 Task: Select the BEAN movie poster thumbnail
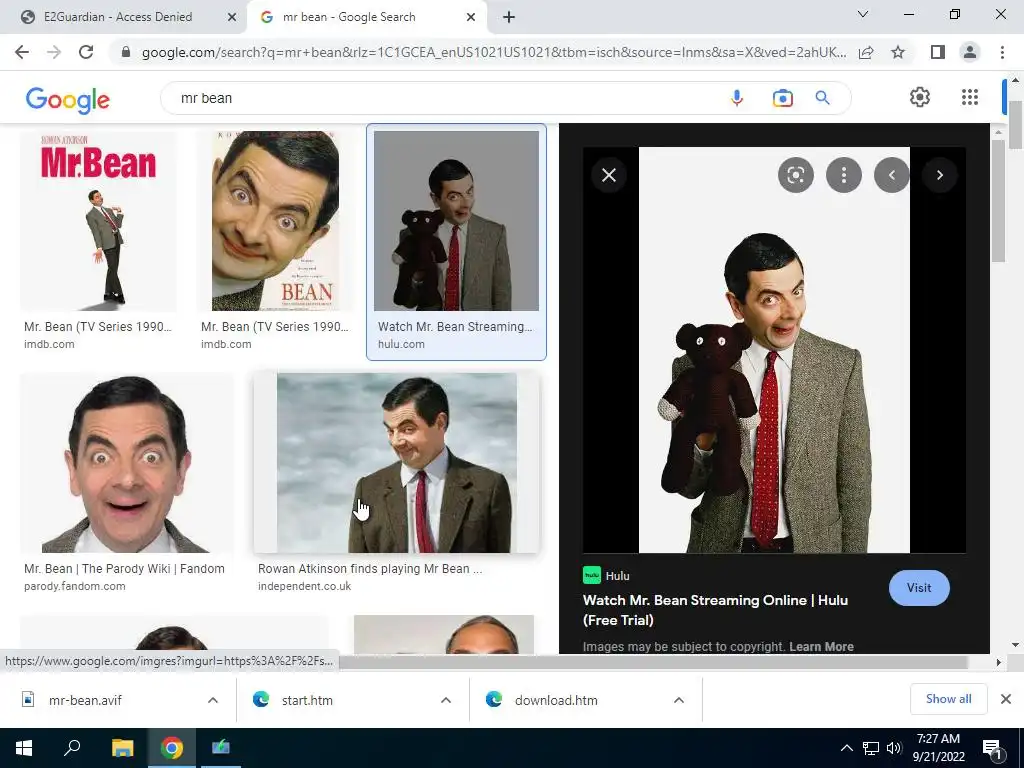tap(275, 221)
